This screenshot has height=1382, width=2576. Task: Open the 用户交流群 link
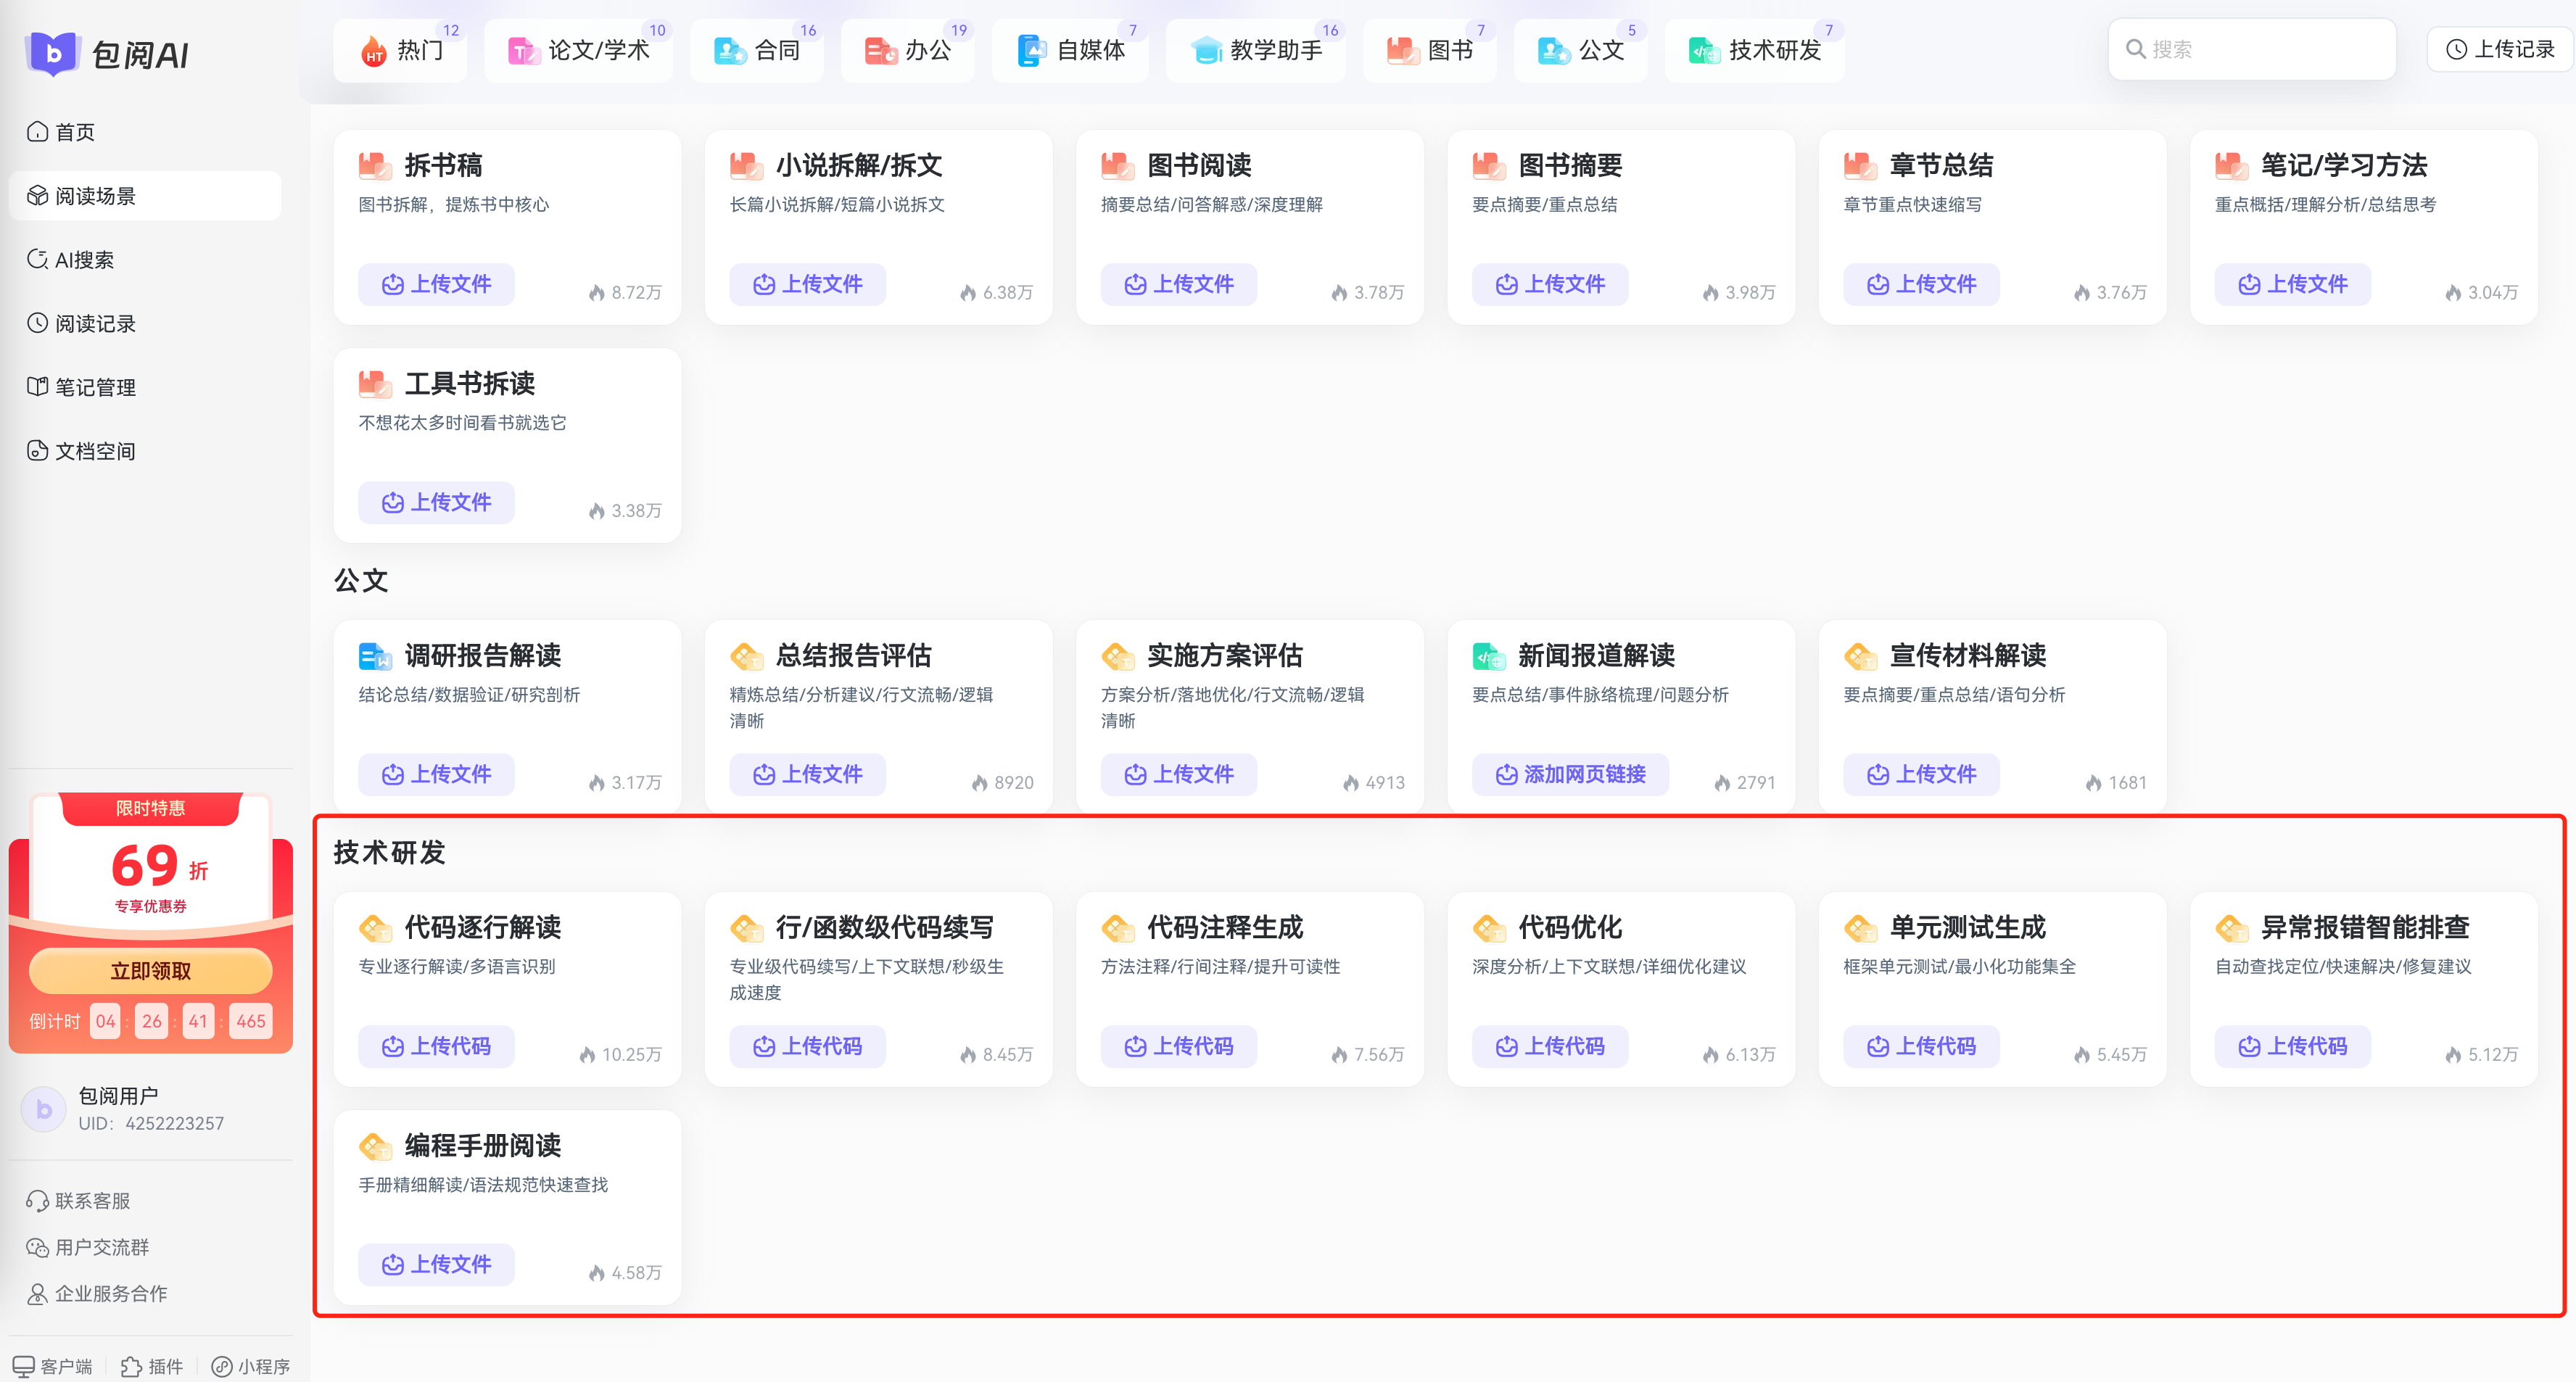pos(101,1247)
